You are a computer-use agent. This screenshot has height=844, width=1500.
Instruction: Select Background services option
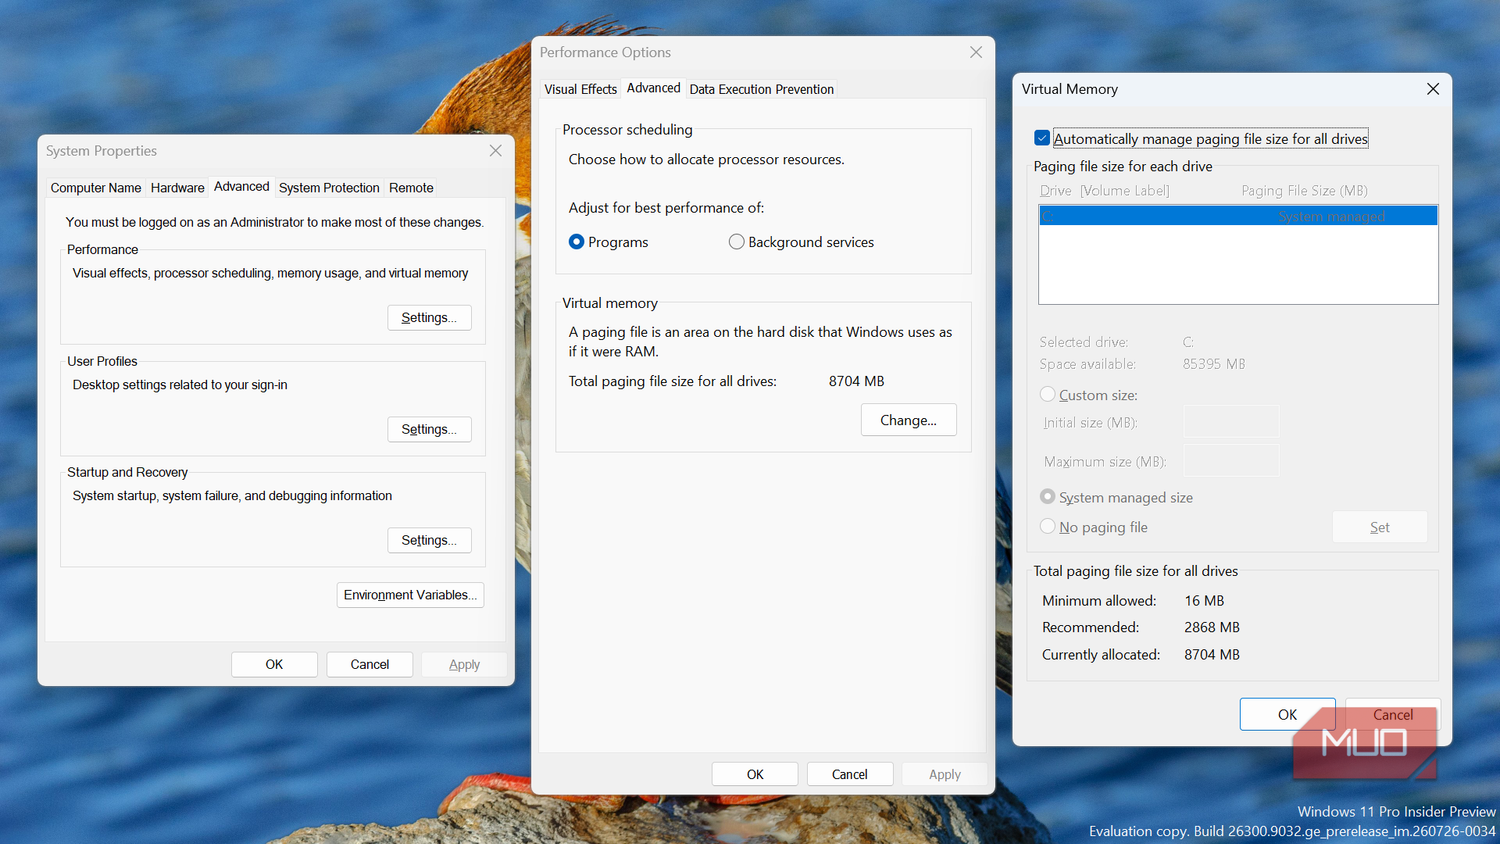[736, 242]
